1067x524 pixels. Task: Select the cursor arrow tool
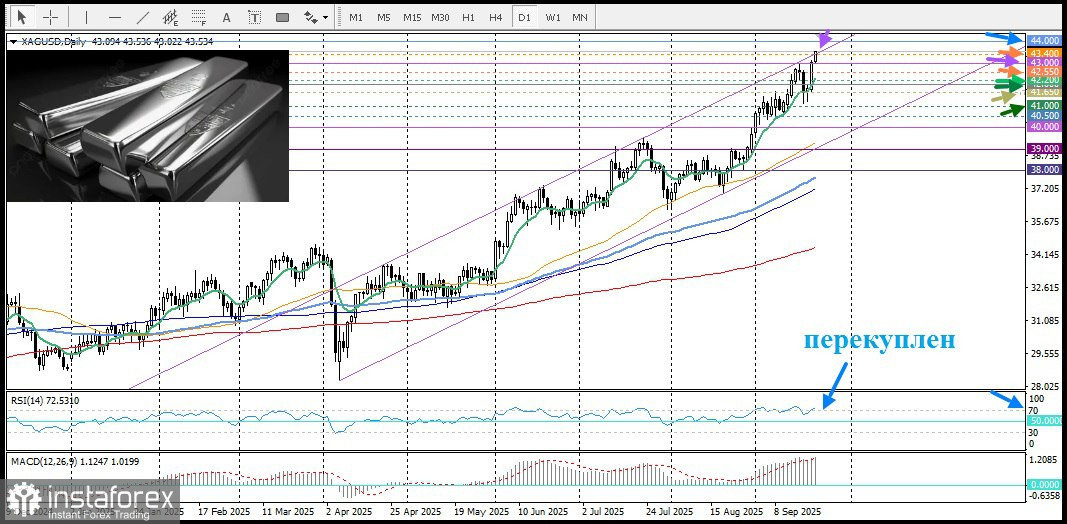point(22,17)
